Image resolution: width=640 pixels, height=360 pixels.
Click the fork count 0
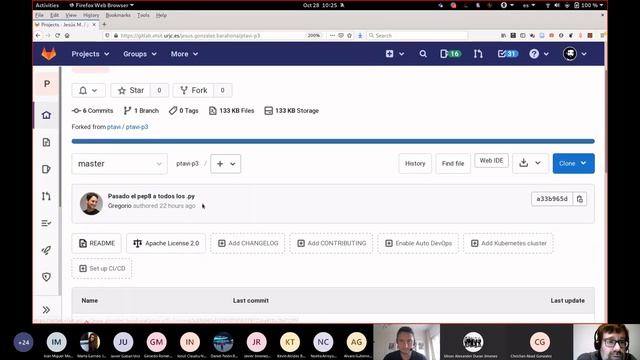tap(222, 90)
